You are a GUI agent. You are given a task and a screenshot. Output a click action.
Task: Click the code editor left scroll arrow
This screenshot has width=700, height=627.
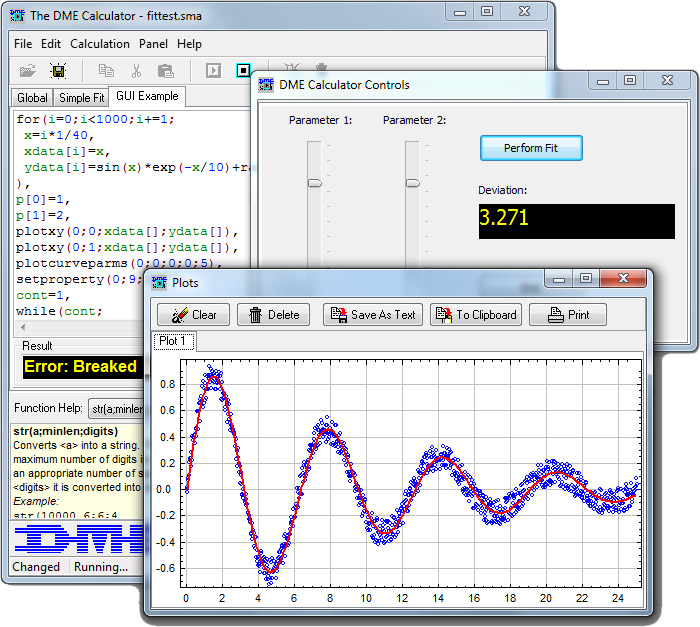[x=23, y=327]
